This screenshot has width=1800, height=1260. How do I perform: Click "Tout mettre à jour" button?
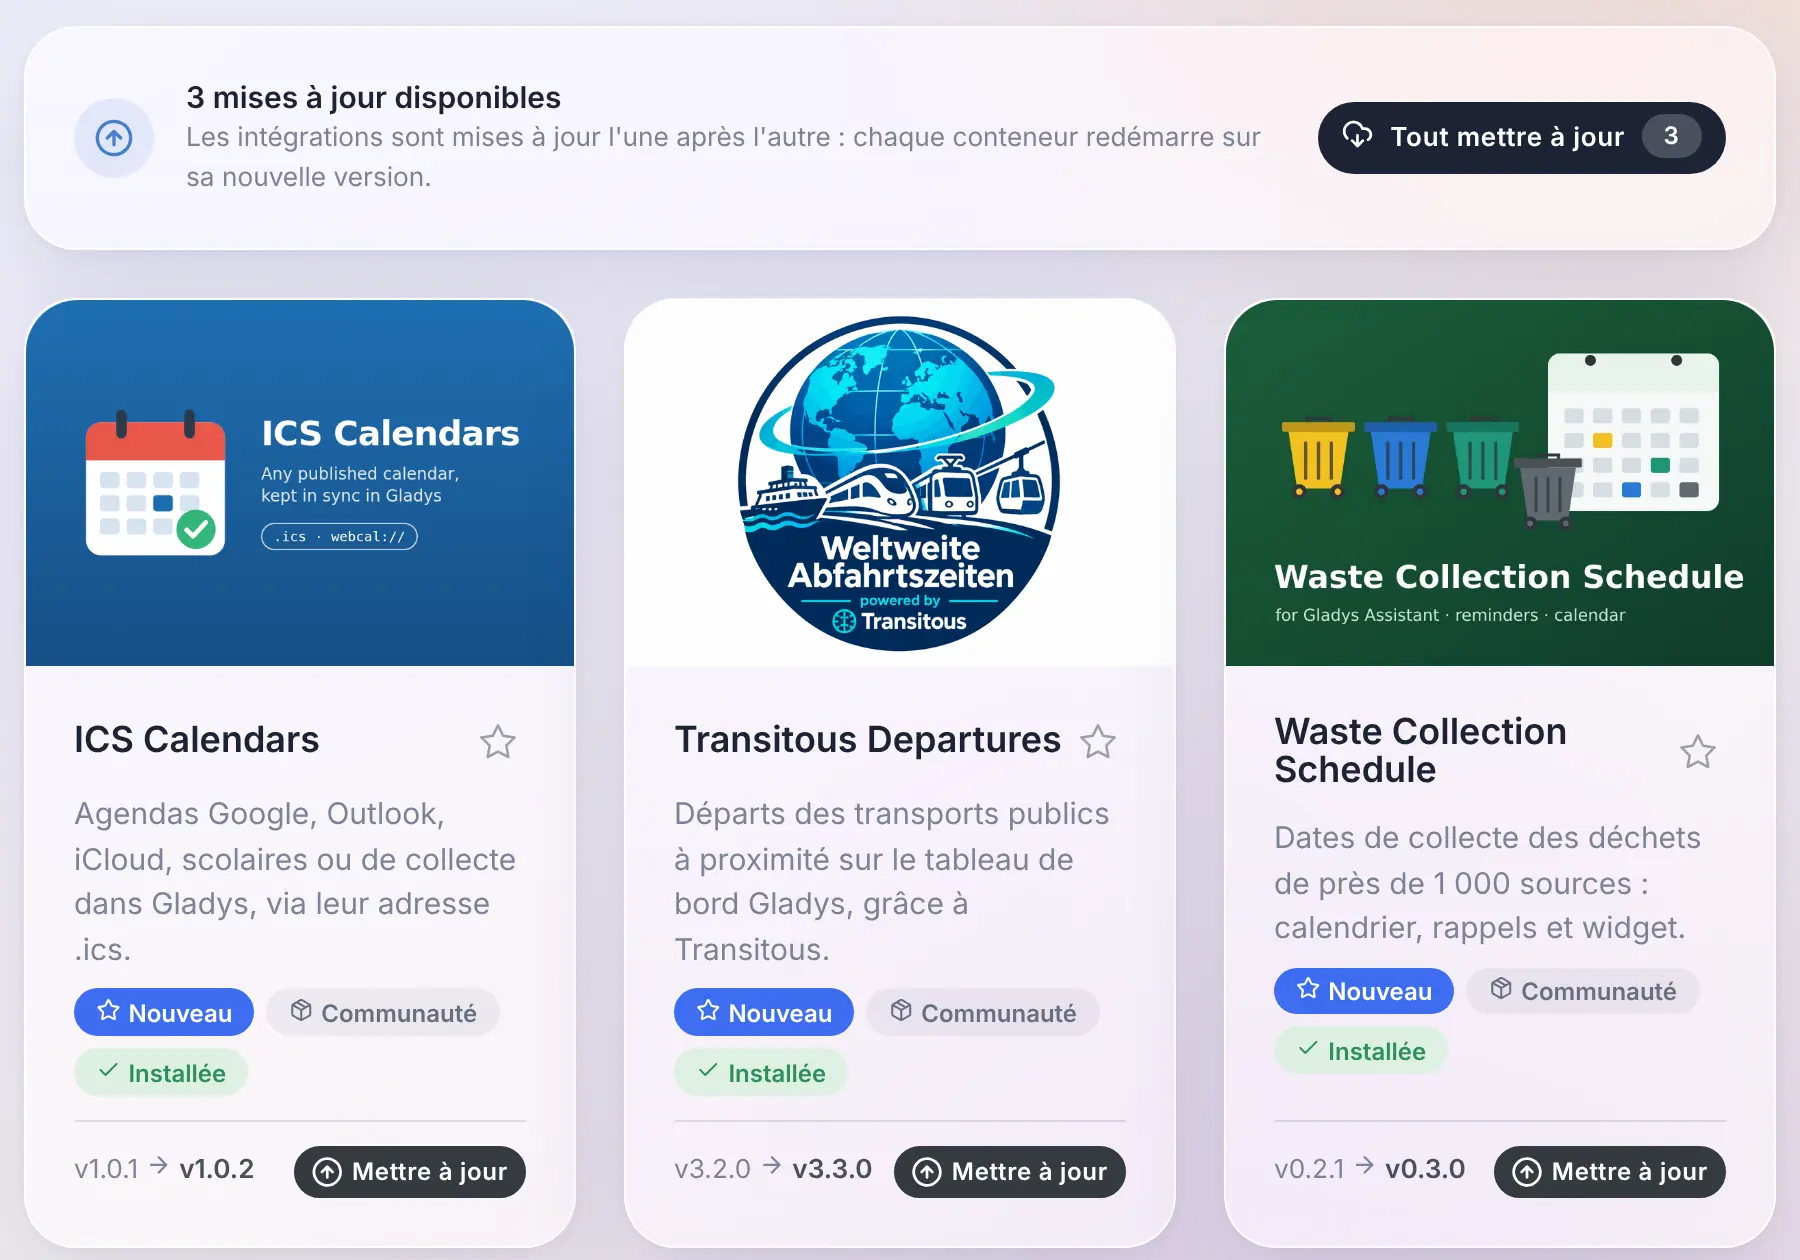pyautogui.click(x=1521, y=138)
